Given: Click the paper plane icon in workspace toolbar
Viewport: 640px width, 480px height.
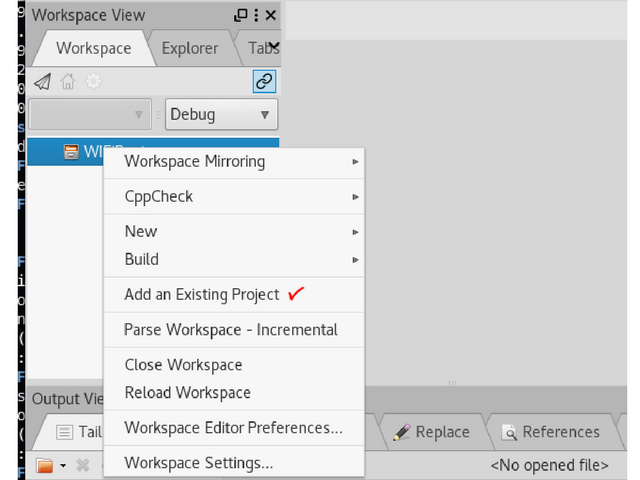Looking at the screenshot, I should point(43,82).
